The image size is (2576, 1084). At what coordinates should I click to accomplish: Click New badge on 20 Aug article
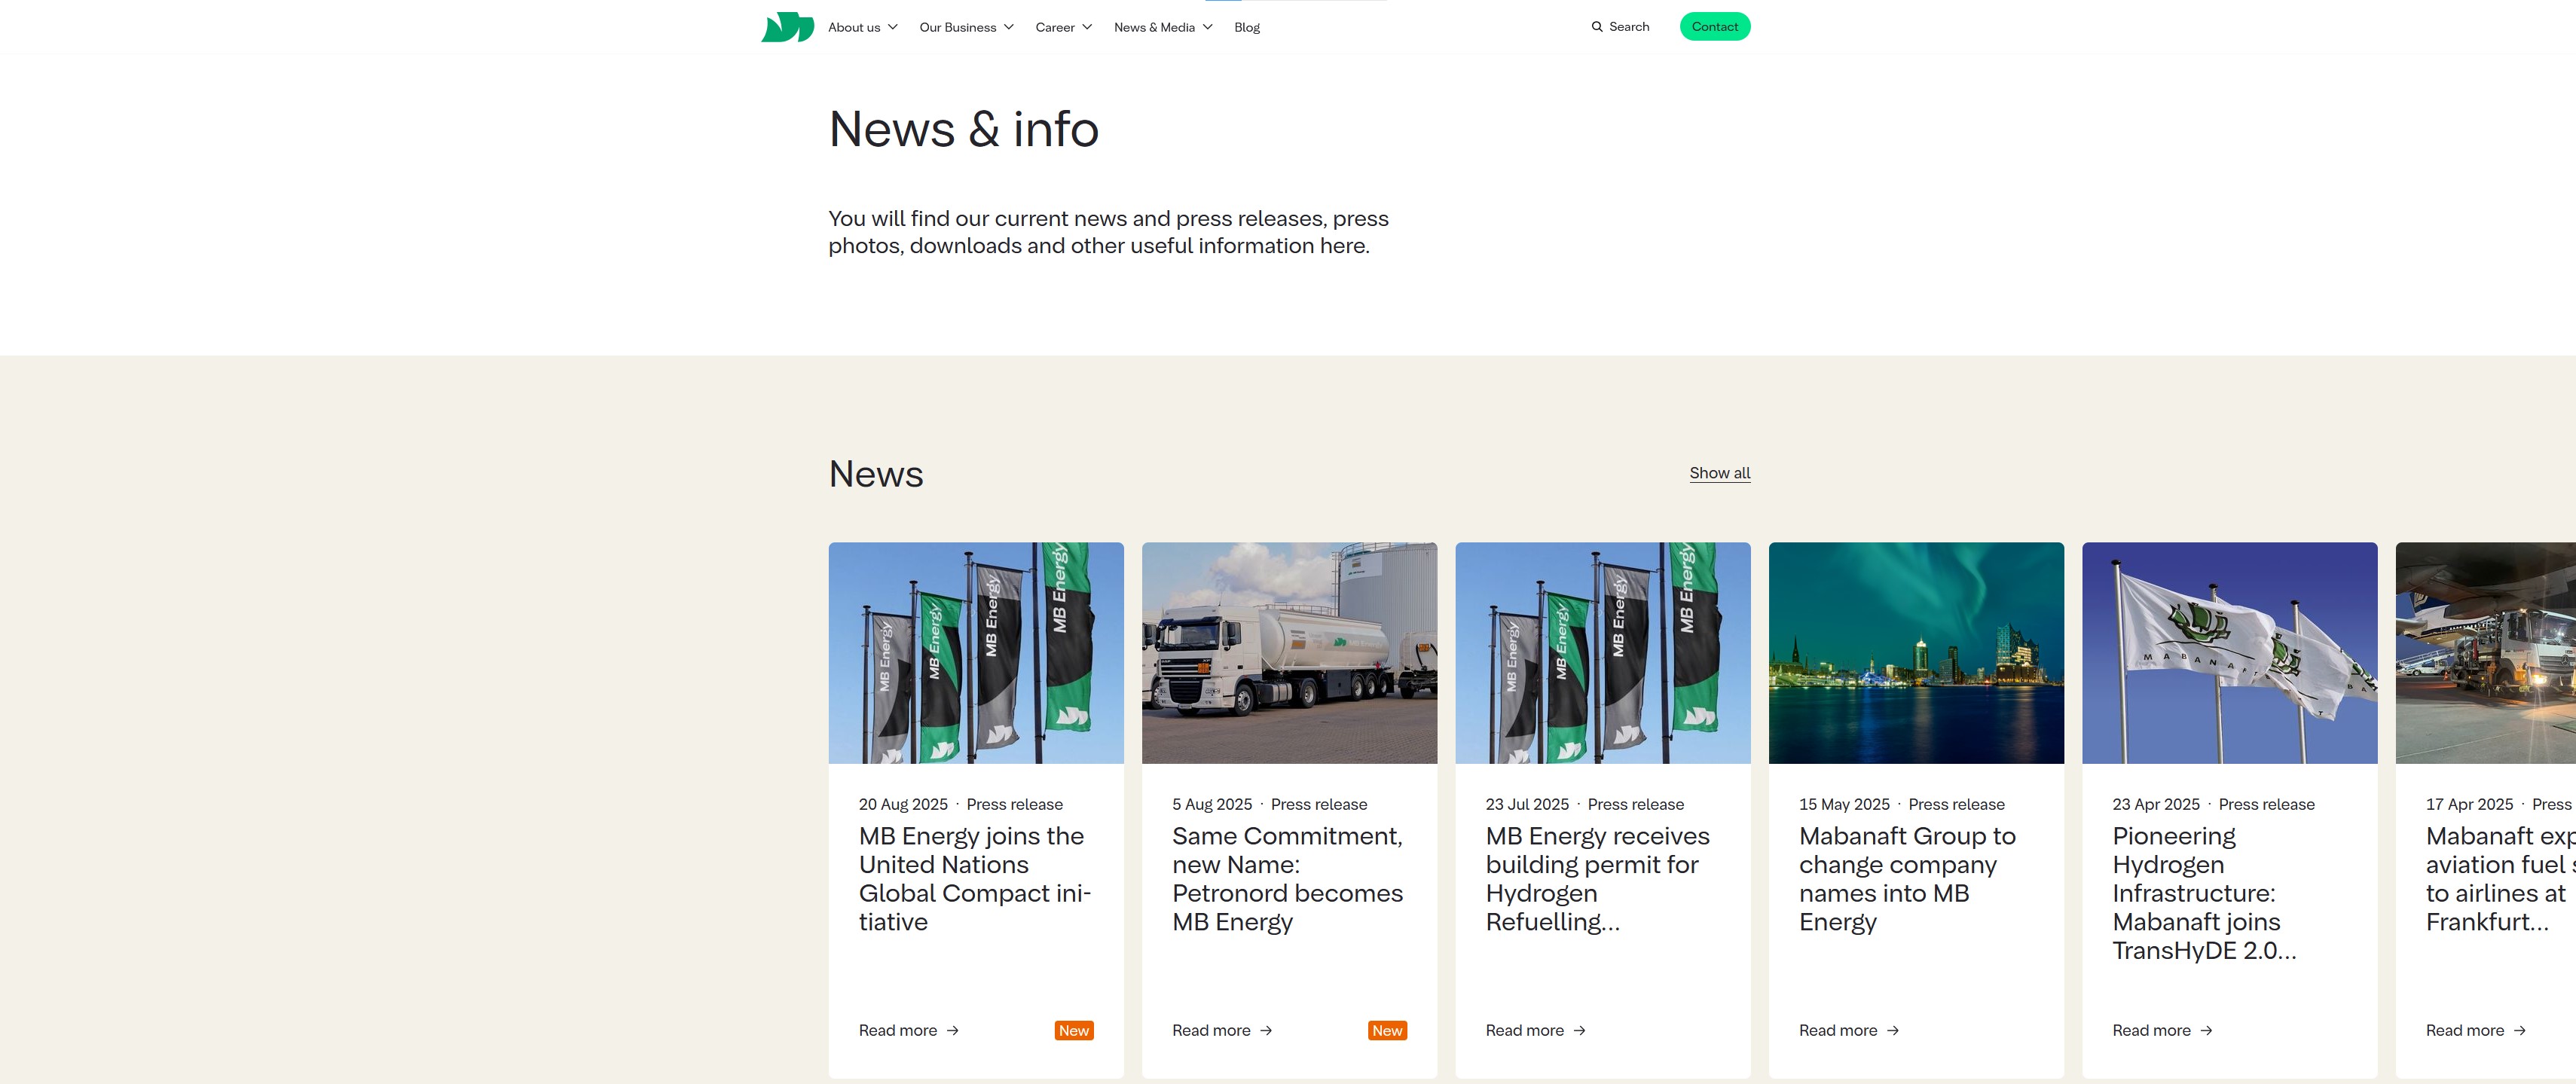pyautogui.click(x=1074, y=1030)
